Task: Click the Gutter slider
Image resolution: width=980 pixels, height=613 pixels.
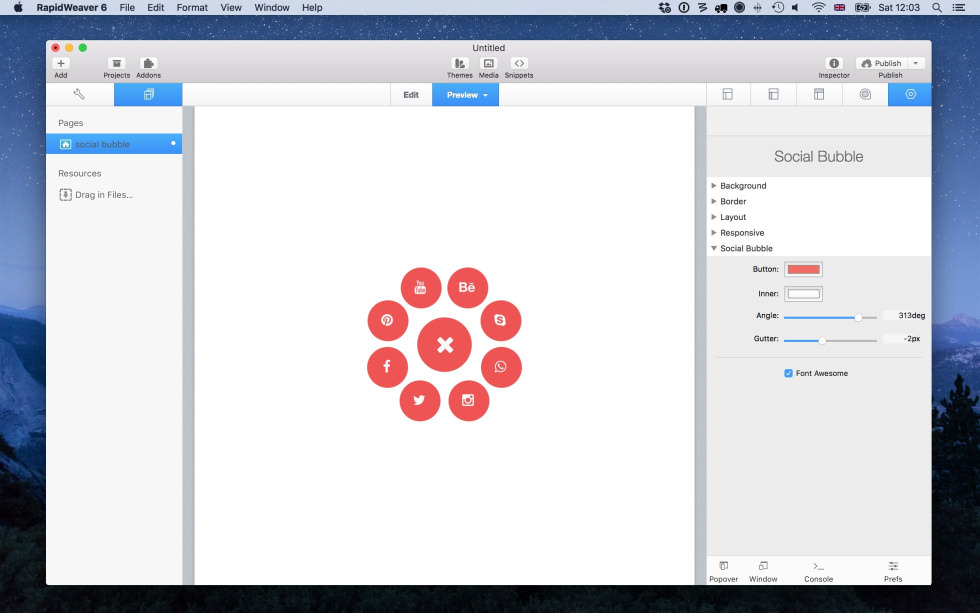Action: click(x=830, y=341)
